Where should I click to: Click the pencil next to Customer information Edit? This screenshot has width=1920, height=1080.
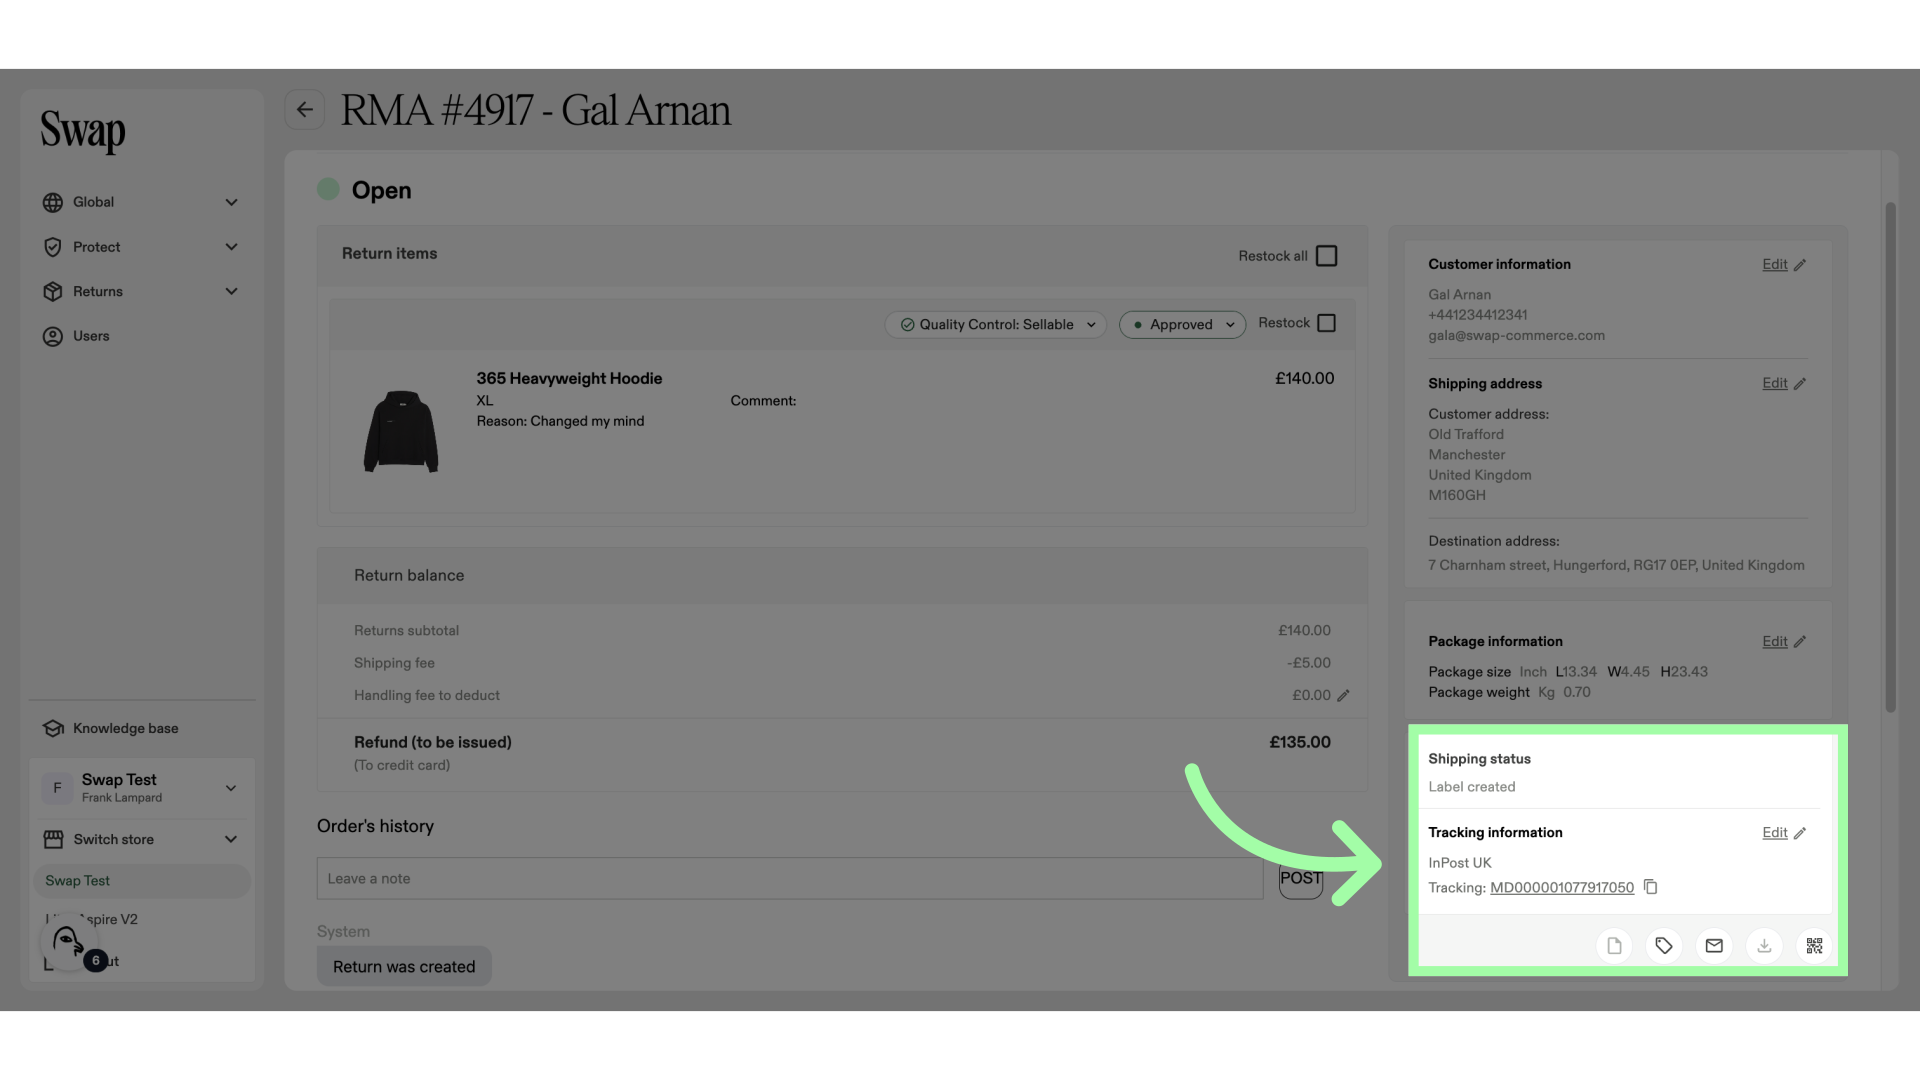click(x=1800, y=265)
